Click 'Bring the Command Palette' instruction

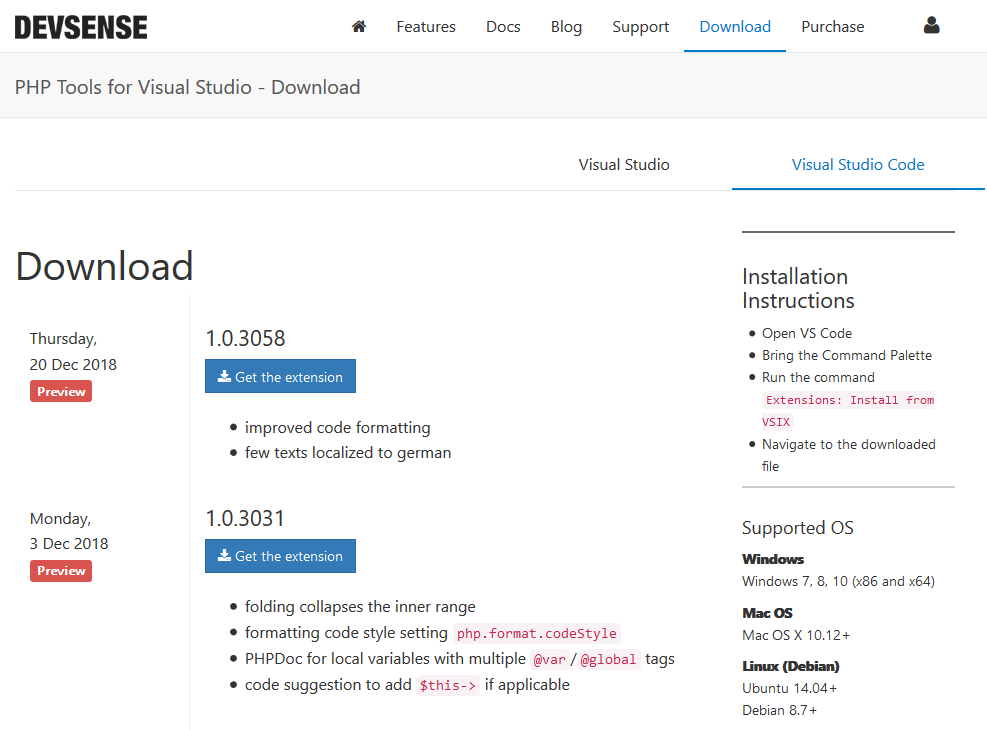[847, 356]
